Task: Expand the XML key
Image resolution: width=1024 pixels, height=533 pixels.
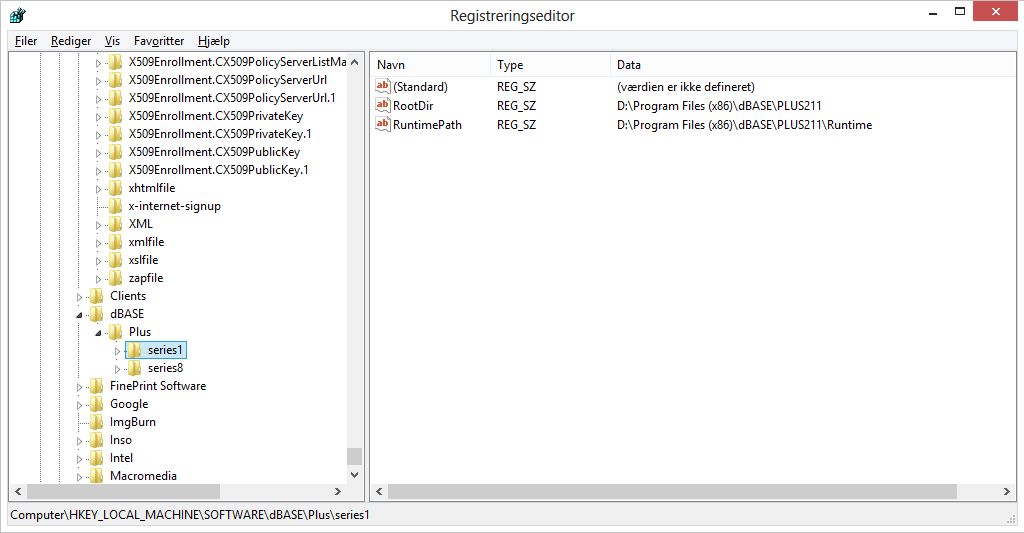Action: 99,225
